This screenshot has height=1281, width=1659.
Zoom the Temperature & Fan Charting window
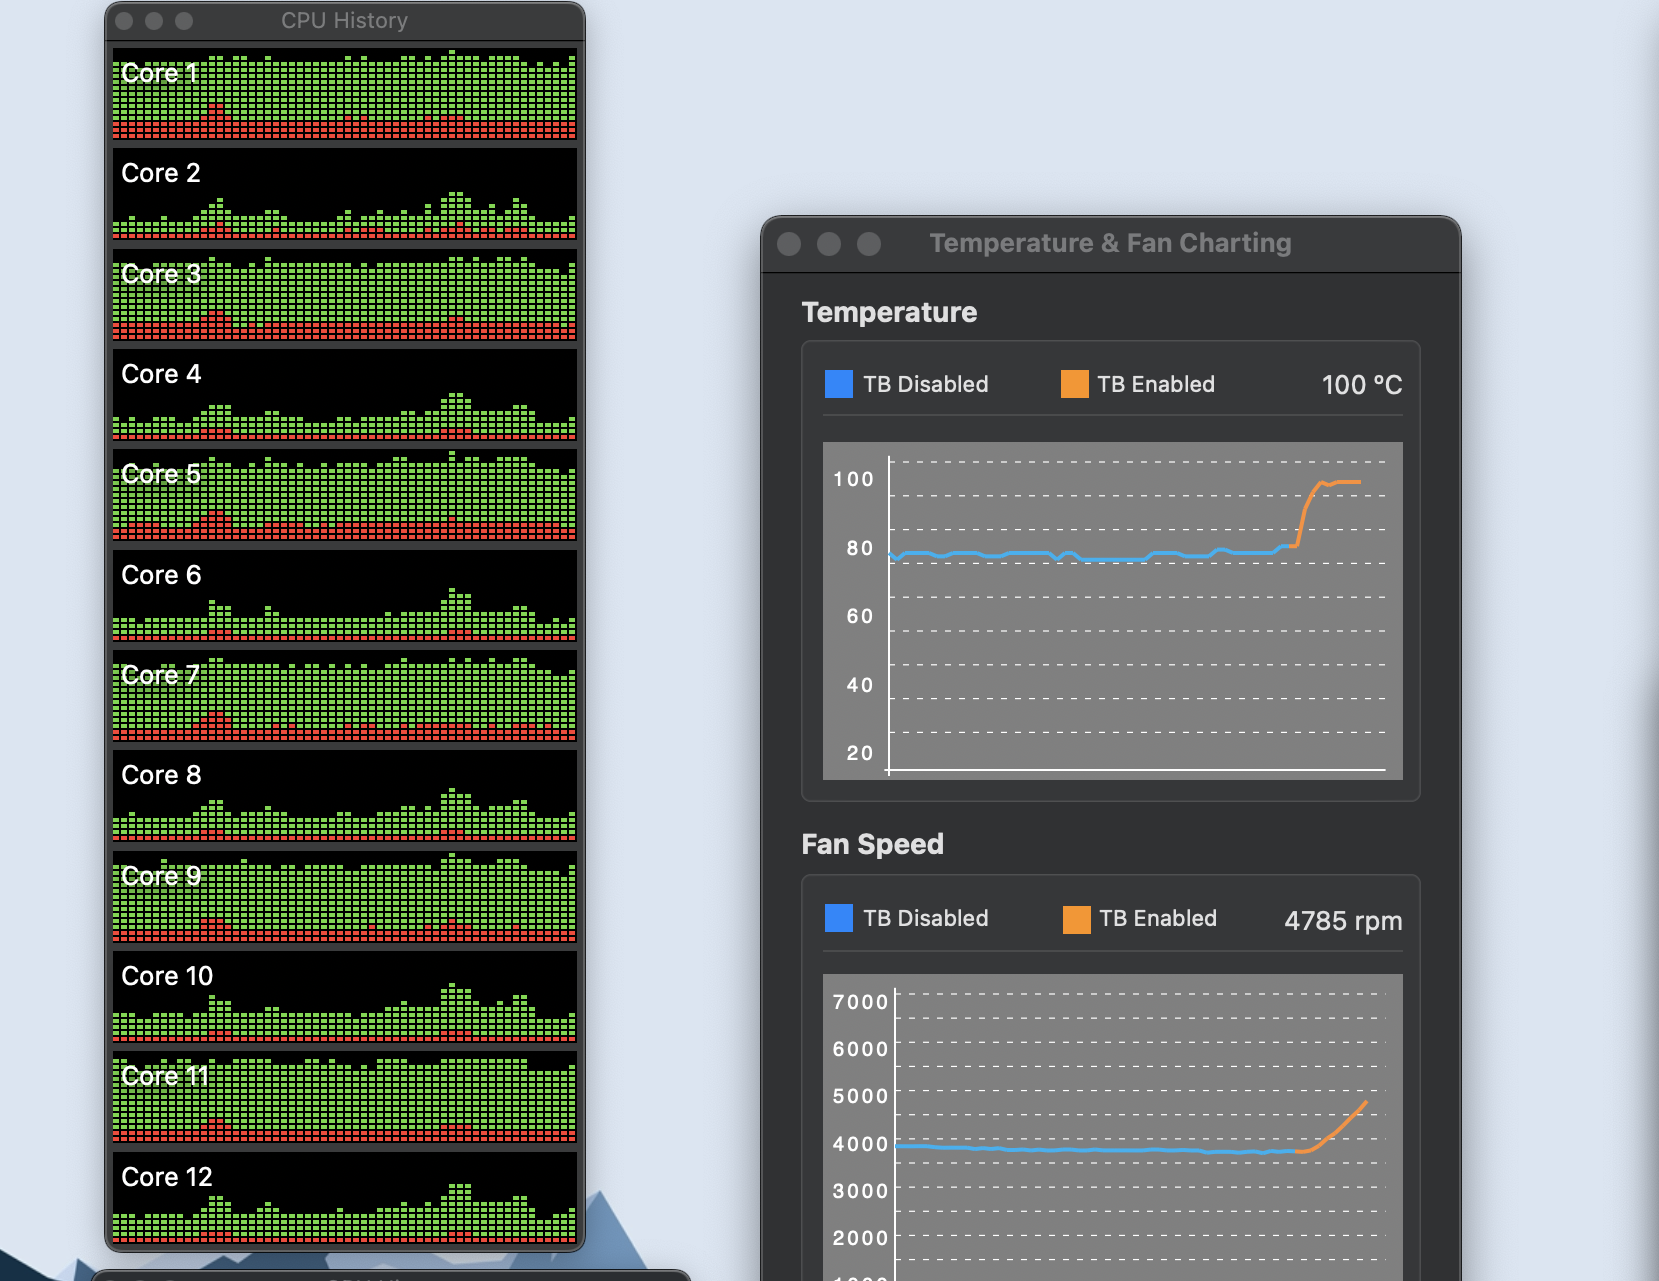coord(869,244)
